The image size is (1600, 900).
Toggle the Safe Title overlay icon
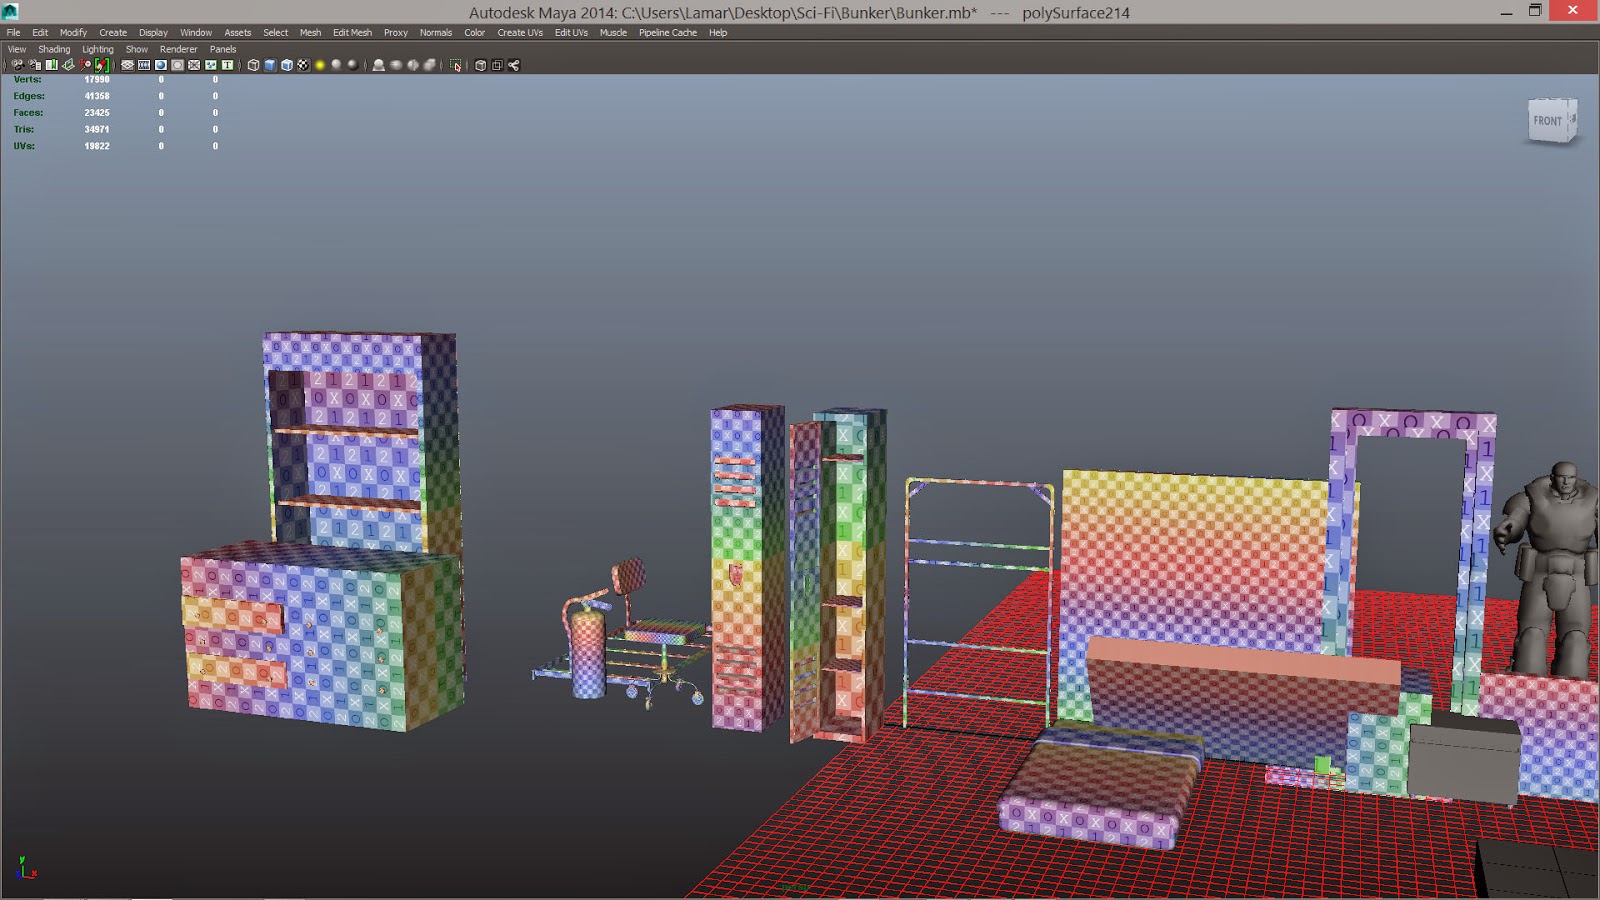(x=227, y=65)
